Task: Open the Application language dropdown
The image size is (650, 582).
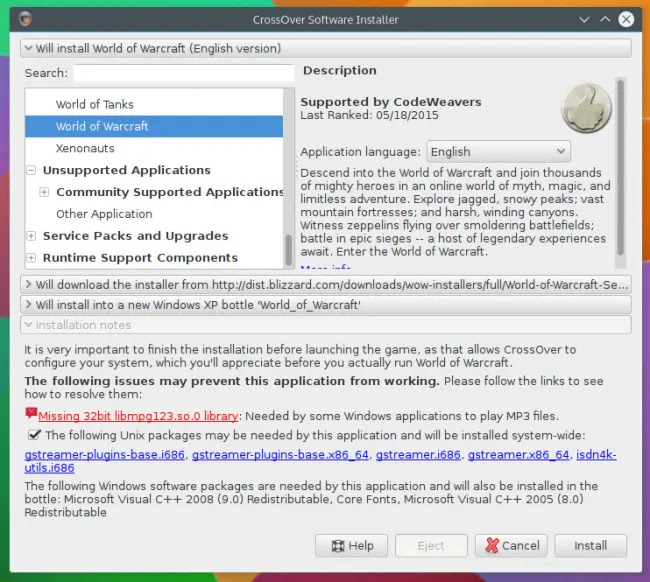Action: pos(498,152)
